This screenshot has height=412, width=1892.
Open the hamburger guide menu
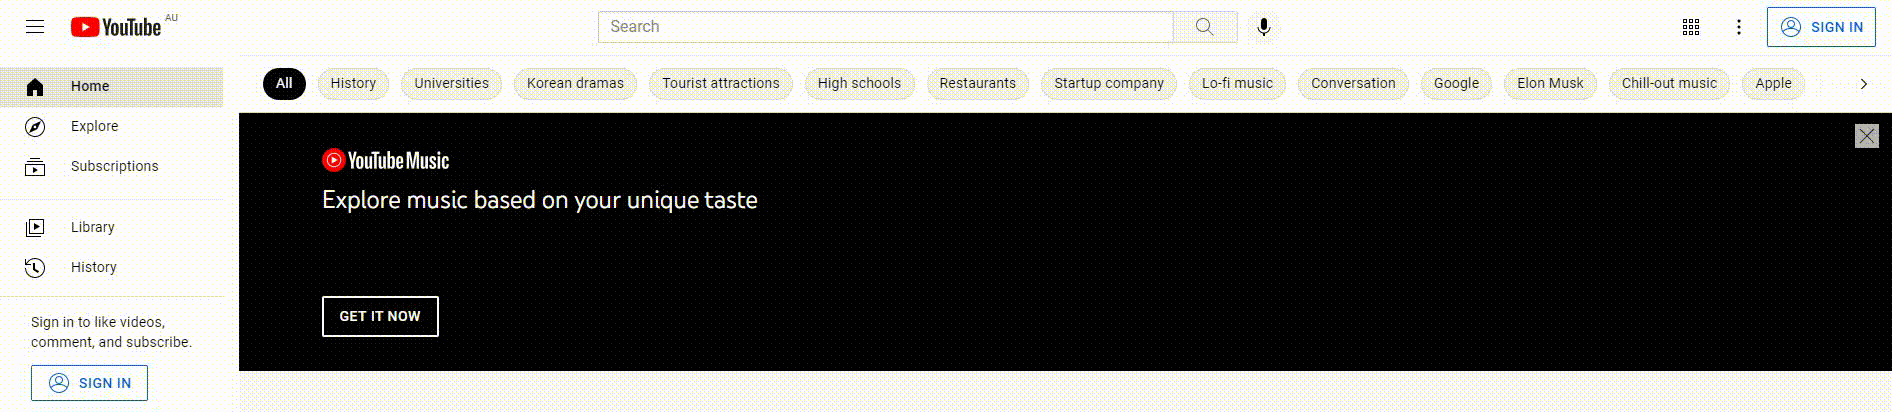point(35,27)
